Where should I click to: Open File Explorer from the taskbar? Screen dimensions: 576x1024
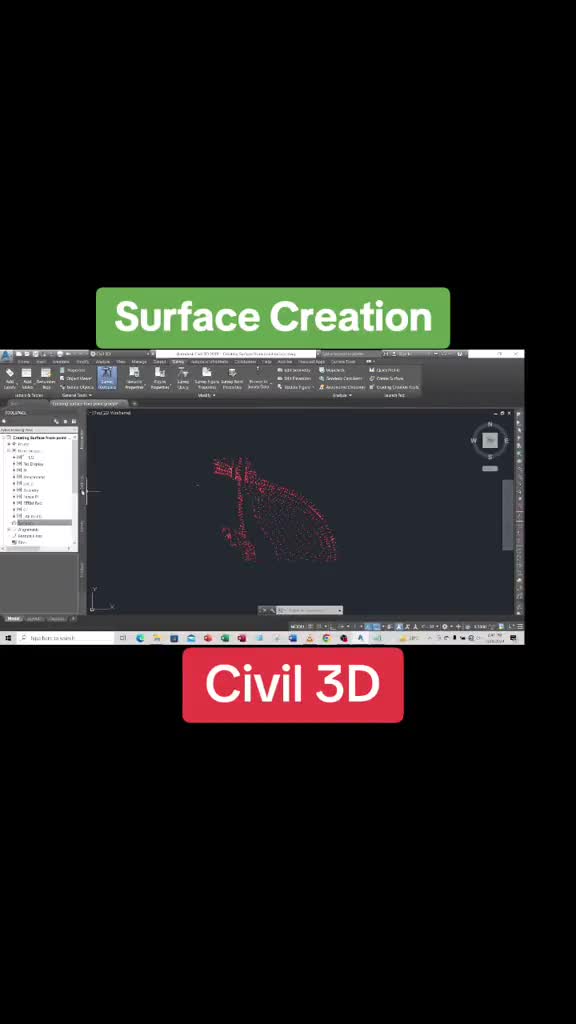click(x=157, y=638)
